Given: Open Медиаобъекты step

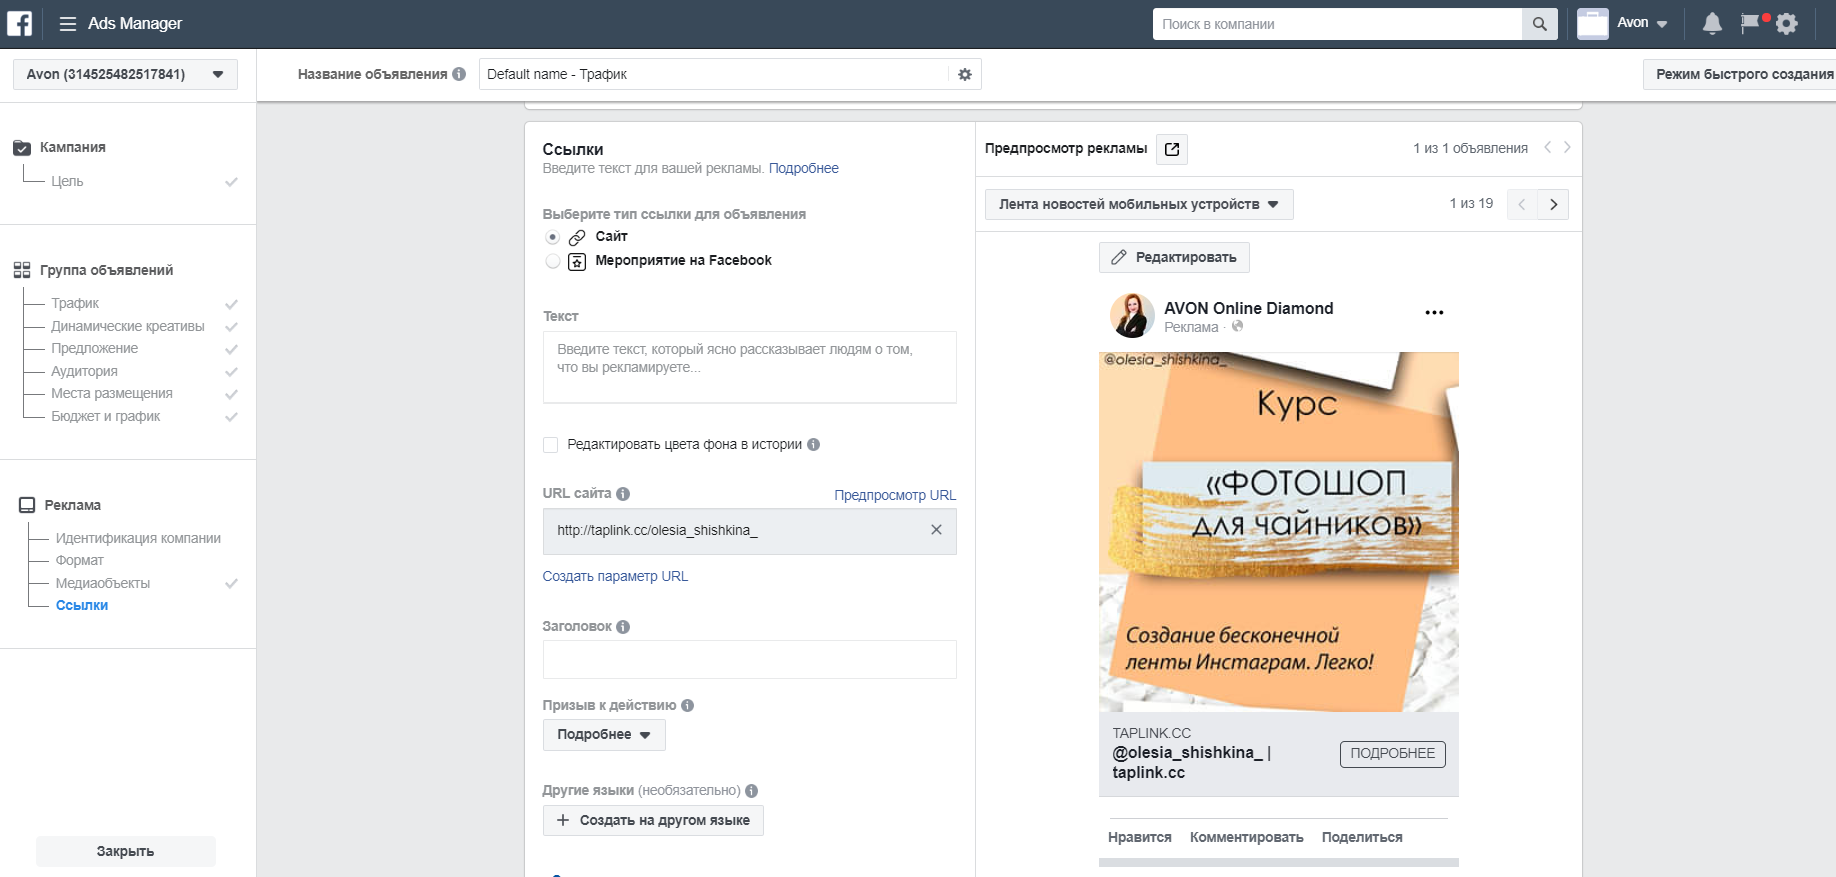Looking at the screenshot, I should (x=103, y=584).
